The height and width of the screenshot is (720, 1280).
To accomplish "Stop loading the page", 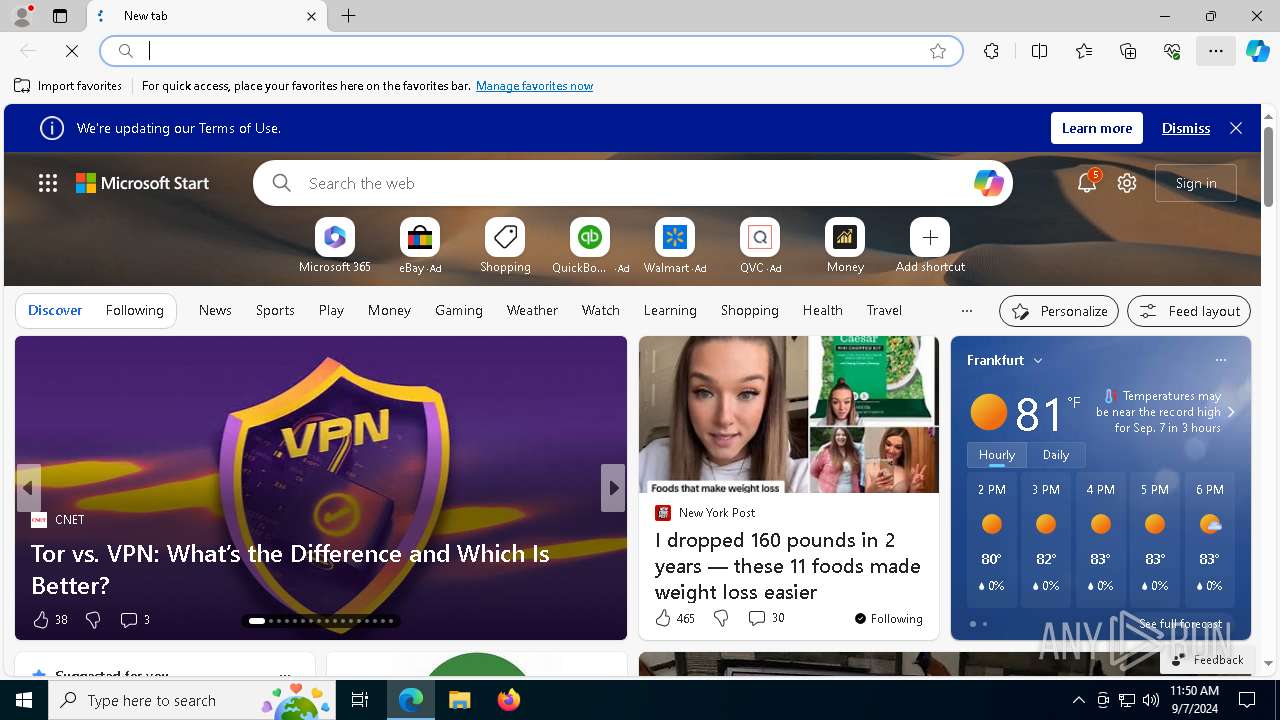I will click(72, 51).
